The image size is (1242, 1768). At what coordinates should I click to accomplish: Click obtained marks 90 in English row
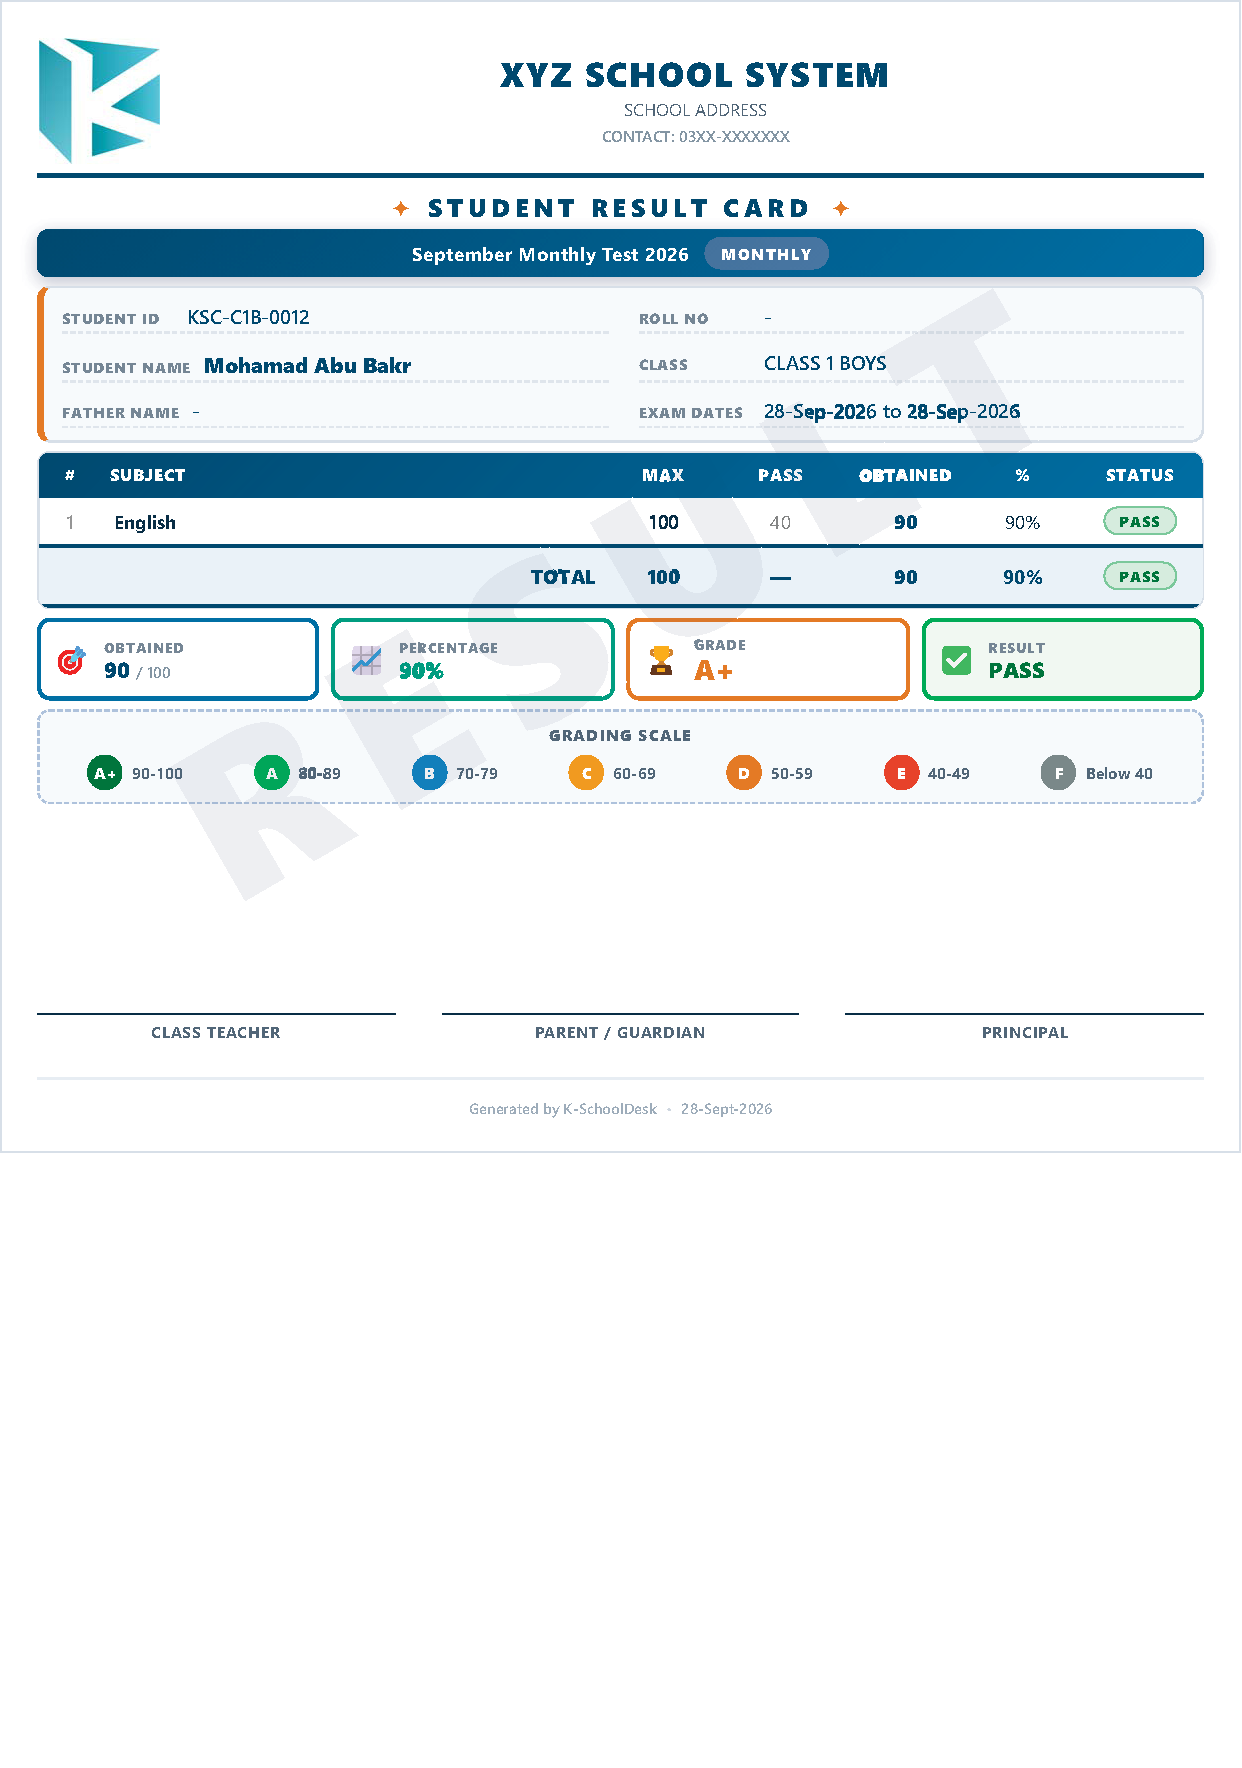pyautogui.click(x=906, y=522)
